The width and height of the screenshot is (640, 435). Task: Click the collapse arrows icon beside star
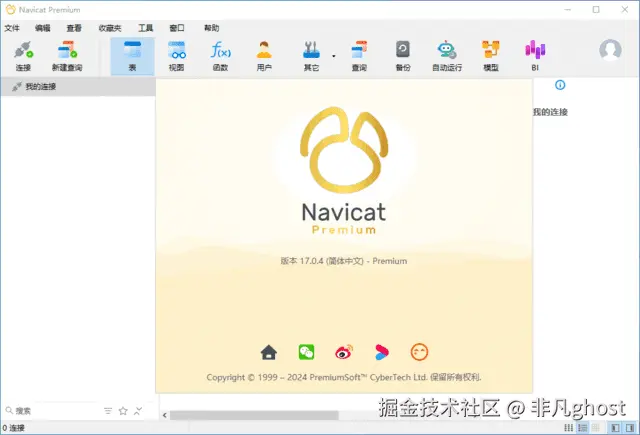coord(138,411)
